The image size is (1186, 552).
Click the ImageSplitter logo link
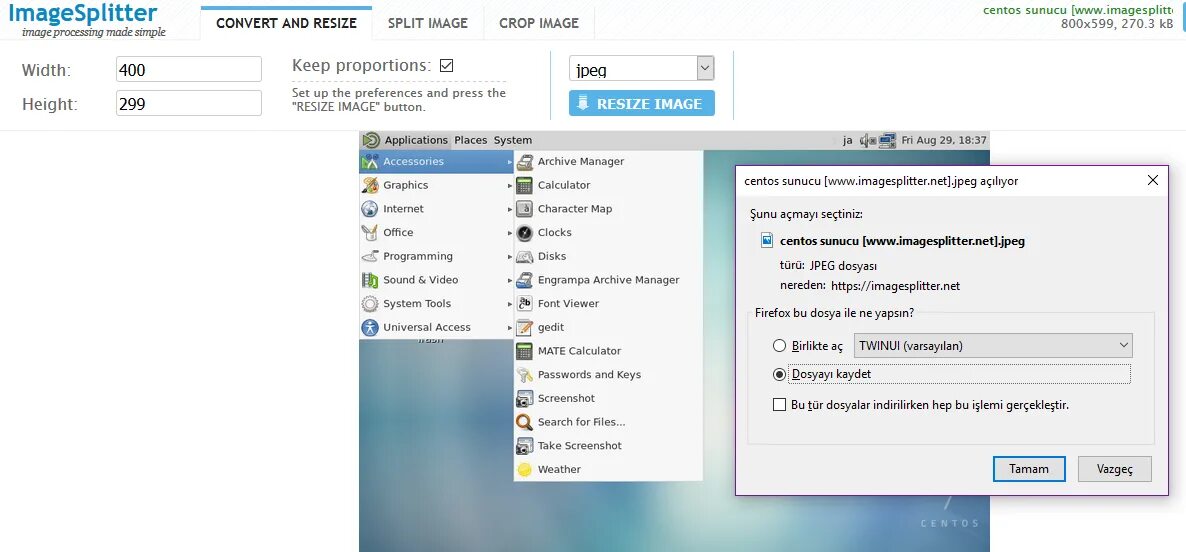click(x=85, y=20)
